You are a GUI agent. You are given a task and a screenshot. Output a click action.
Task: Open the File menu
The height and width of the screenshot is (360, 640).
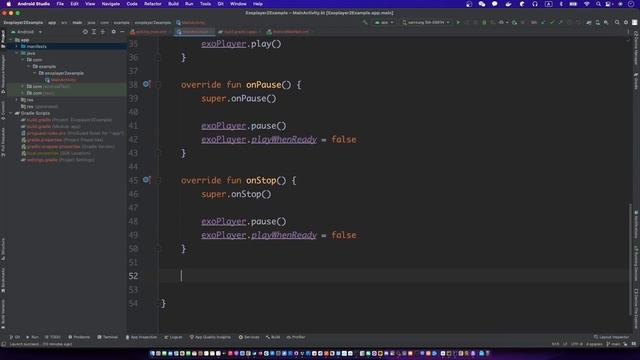click(60, 4)
